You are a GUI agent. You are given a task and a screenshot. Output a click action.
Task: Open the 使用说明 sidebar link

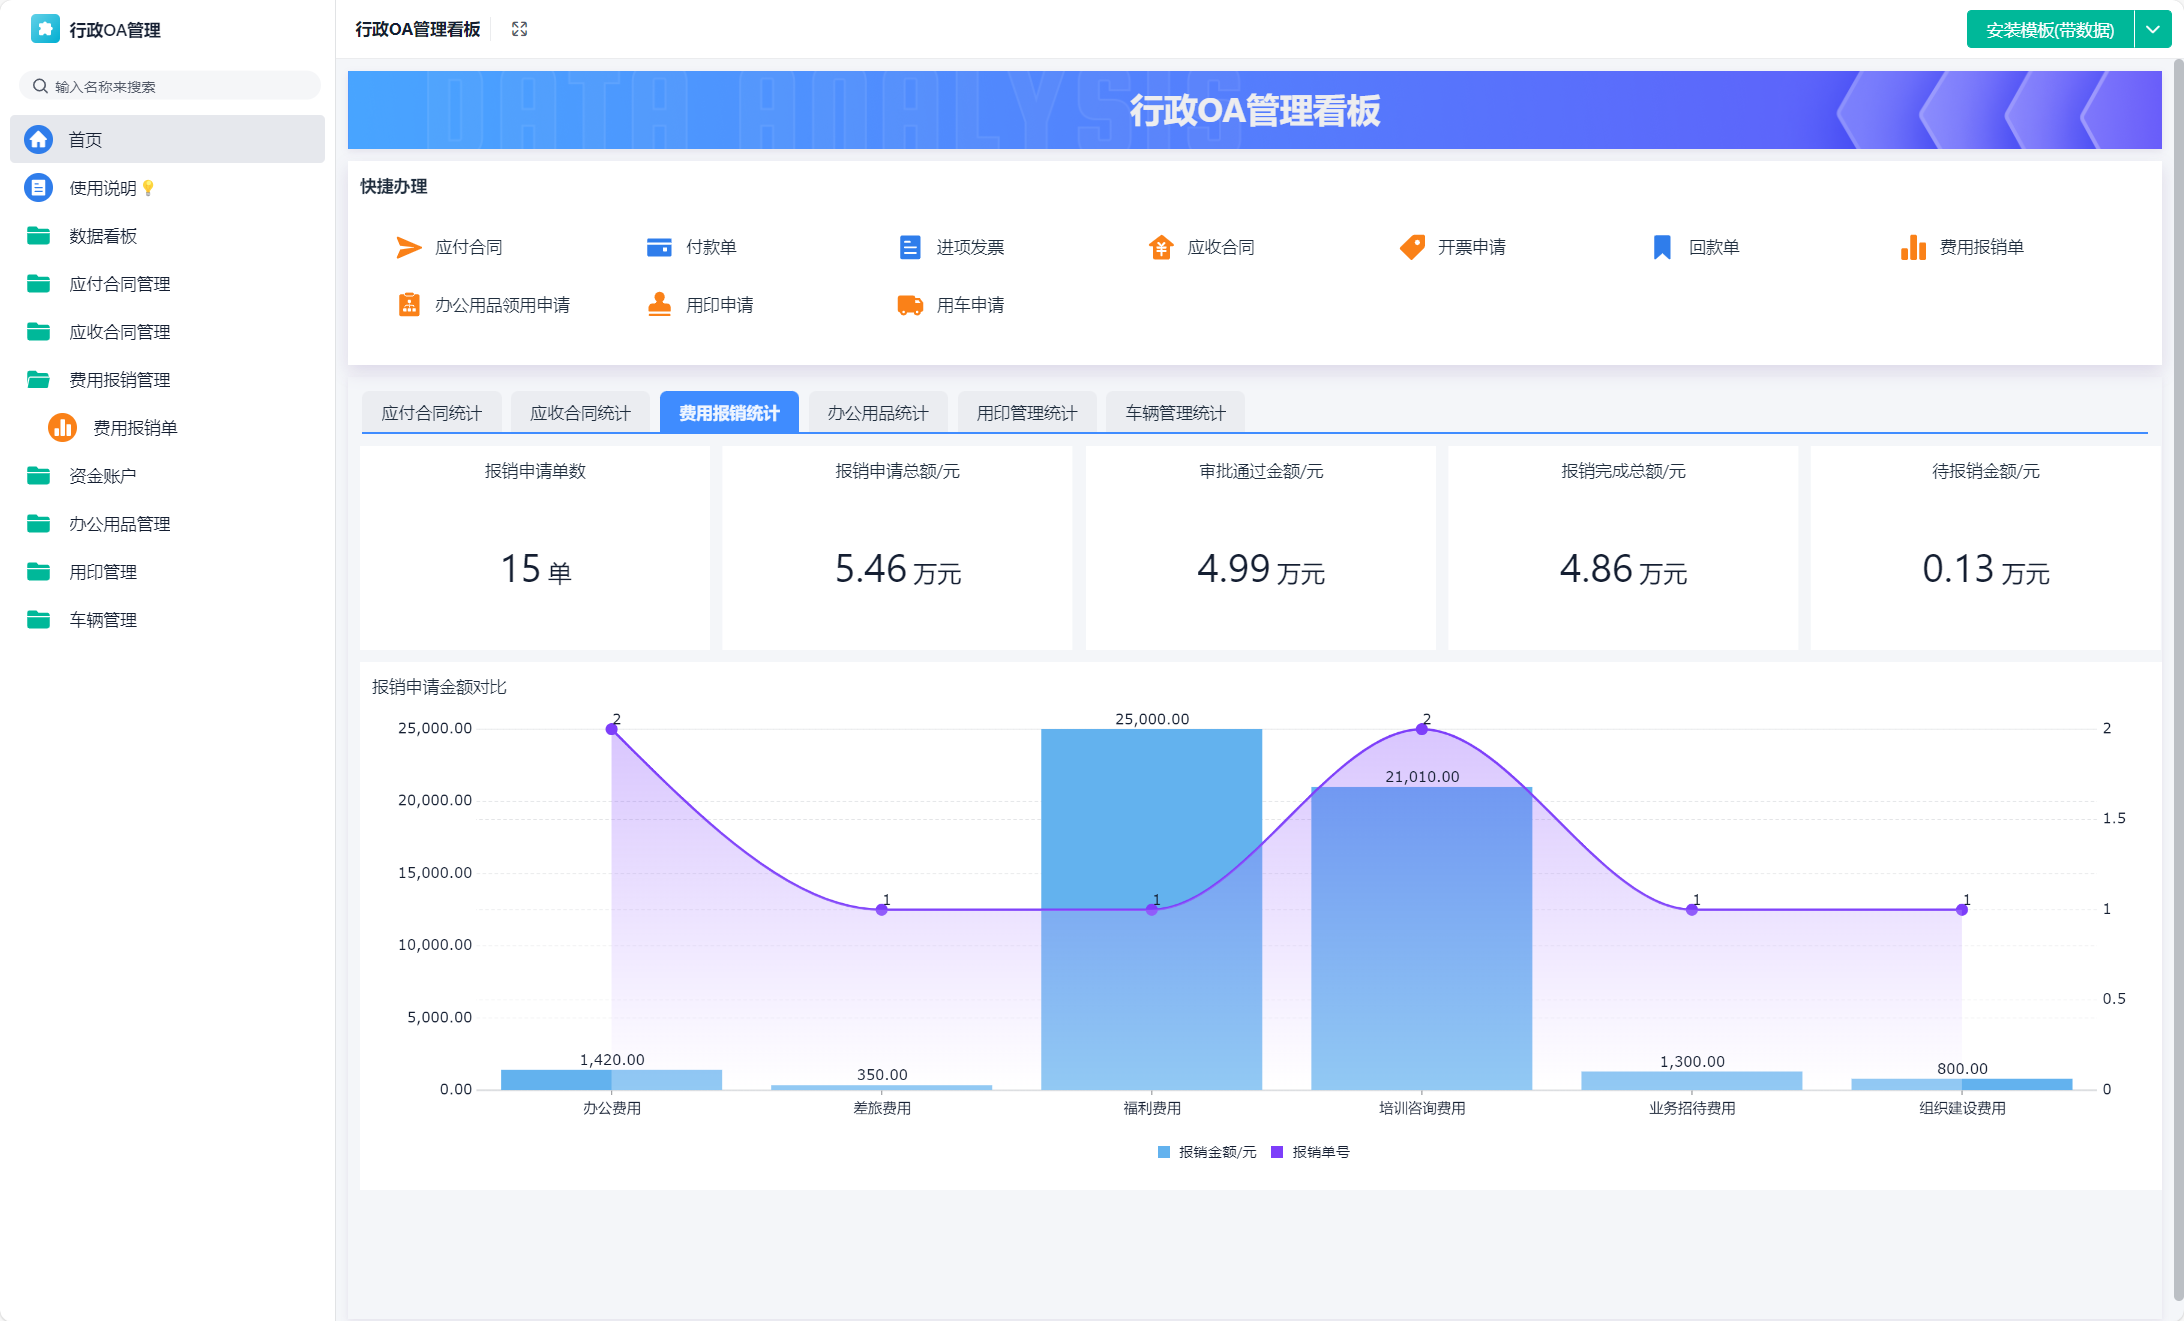pyautogui.click(x=102, y=188)
